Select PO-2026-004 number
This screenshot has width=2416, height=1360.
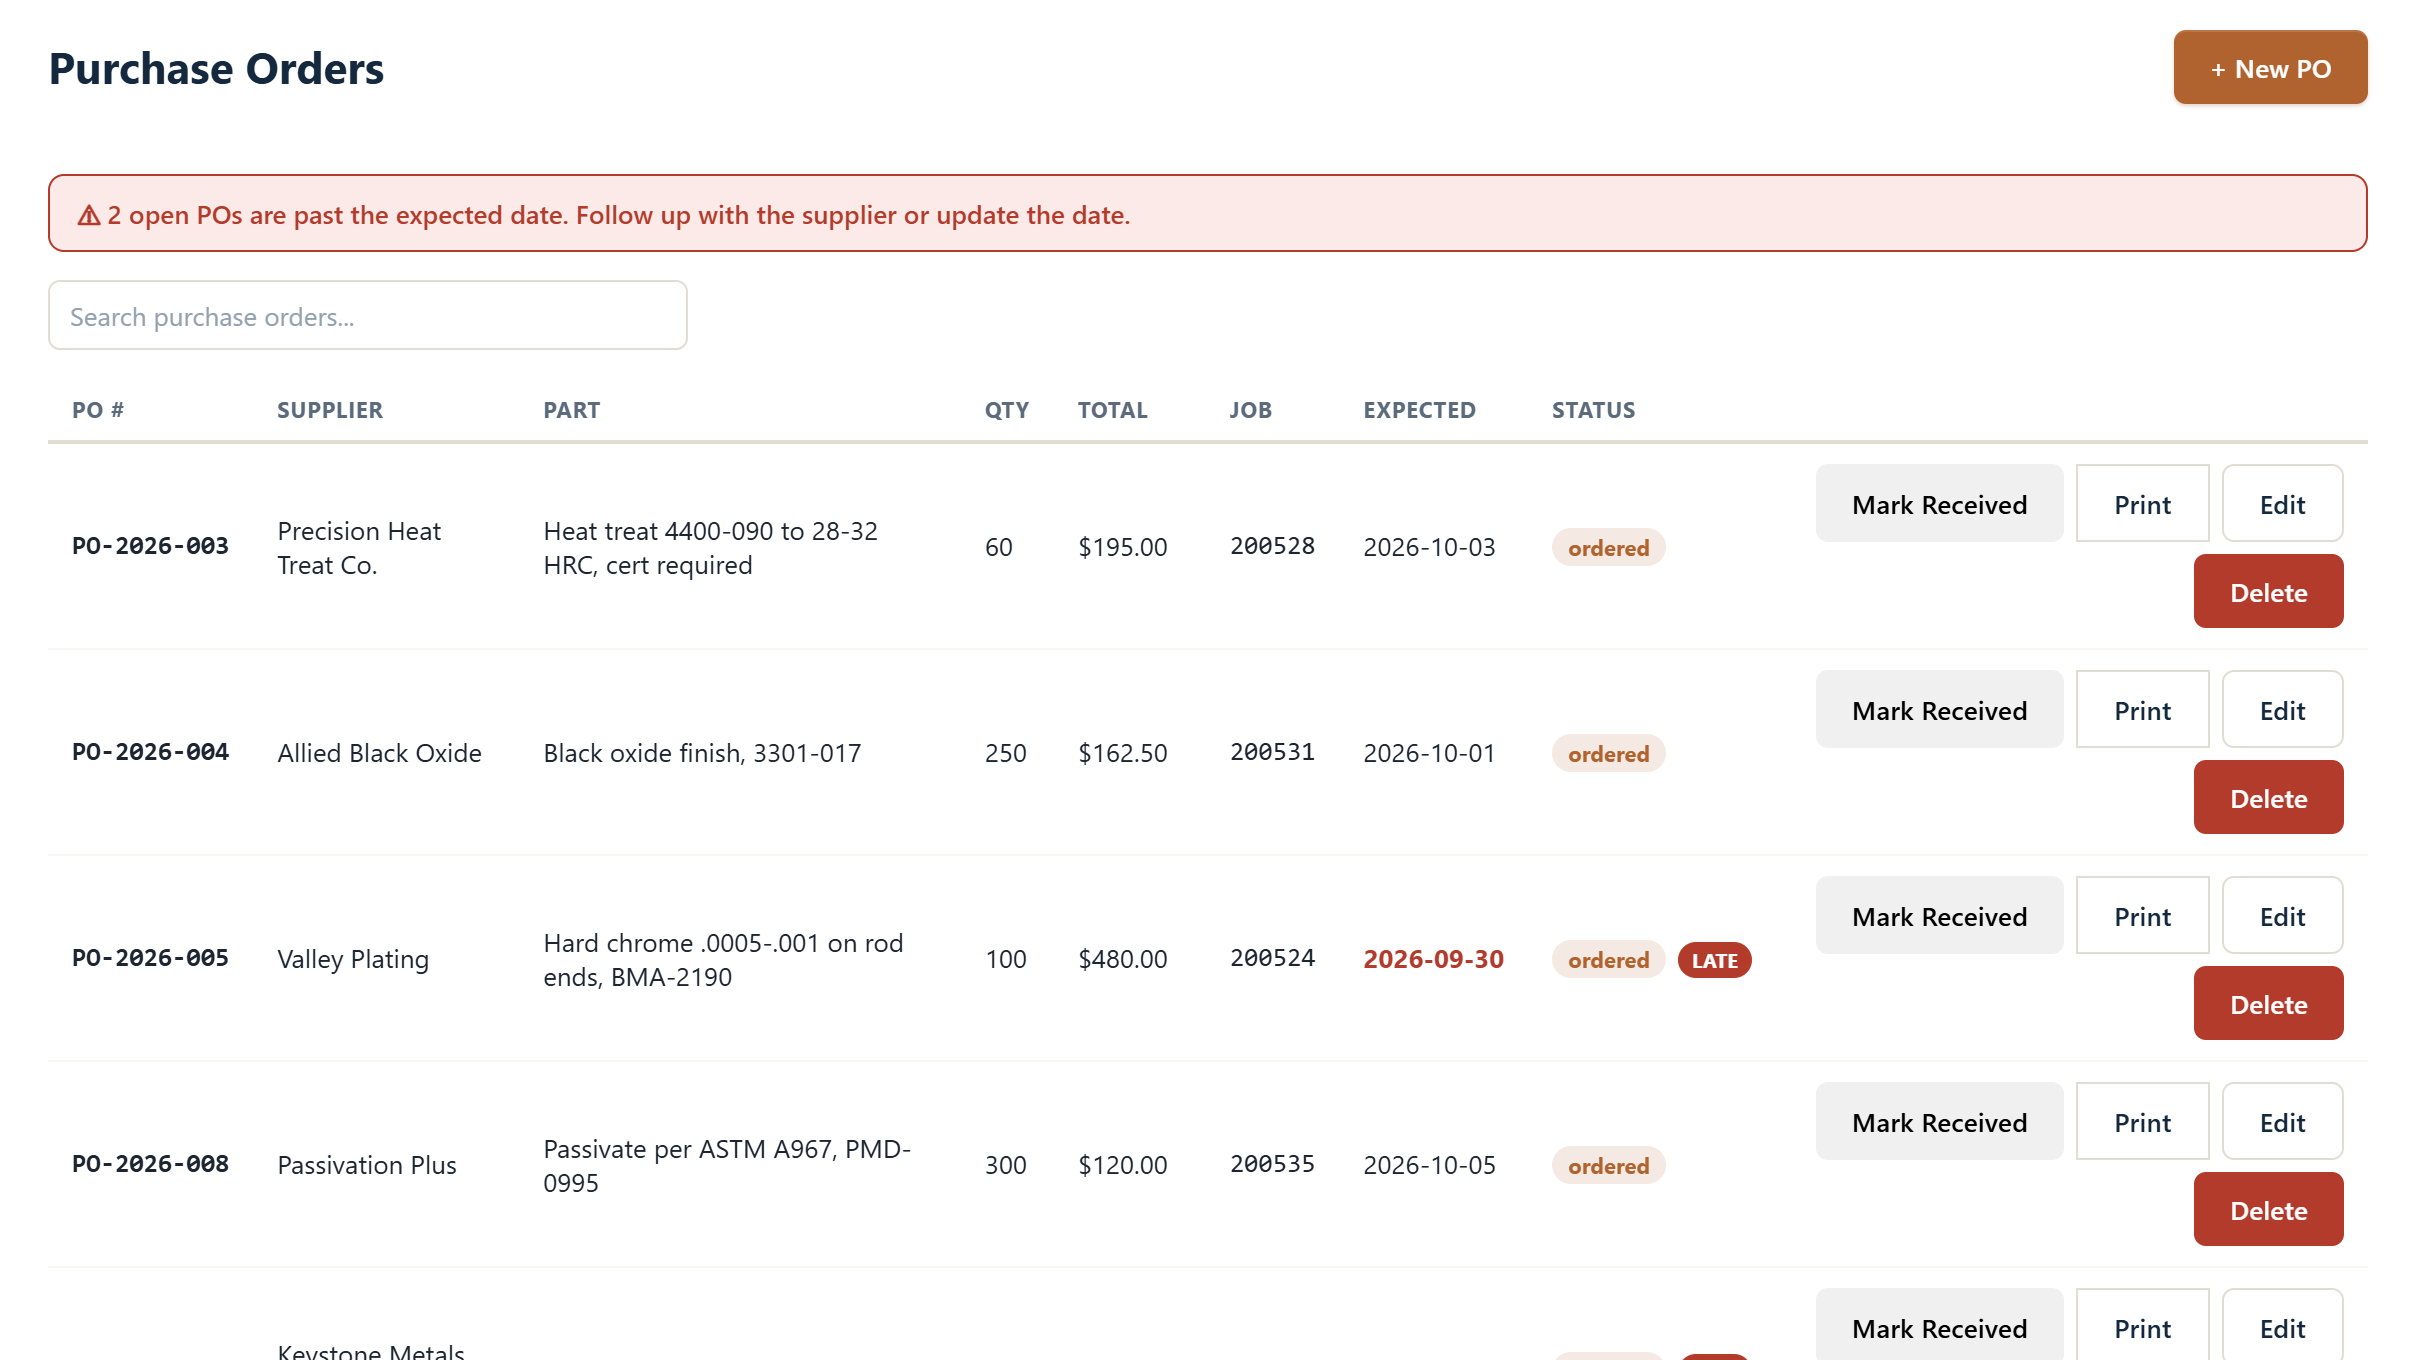(150, 752)
